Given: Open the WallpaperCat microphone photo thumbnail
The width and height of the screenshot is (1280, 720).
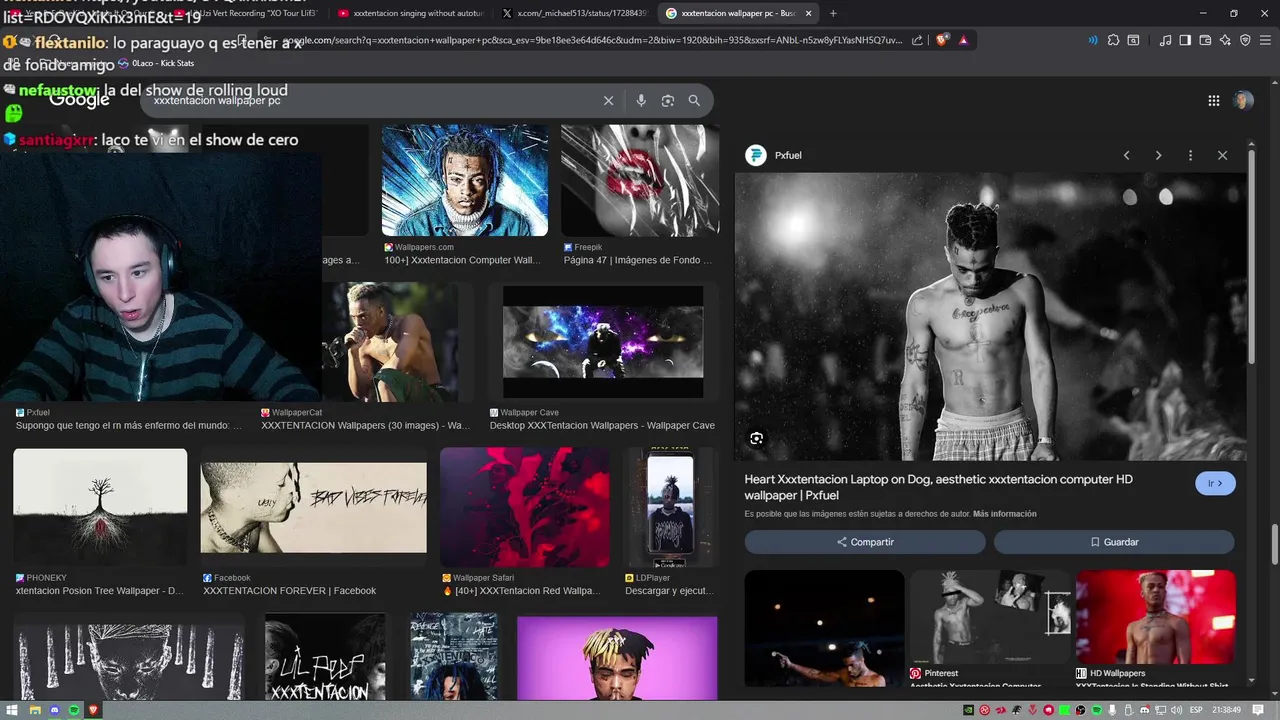Looking at the screenshot, I should (390, 342).
